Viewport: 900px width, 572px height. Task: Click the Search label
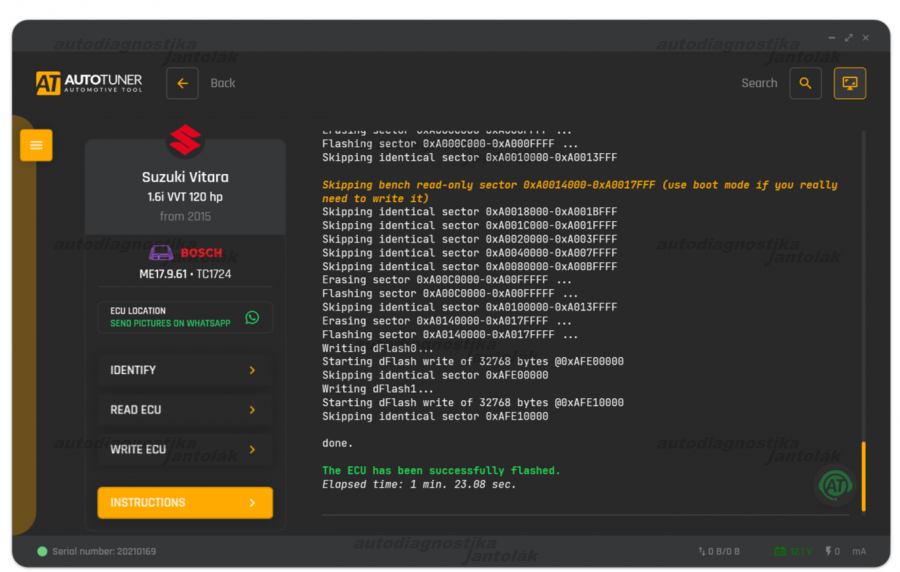pyautogui.click(x=759, y=83)
